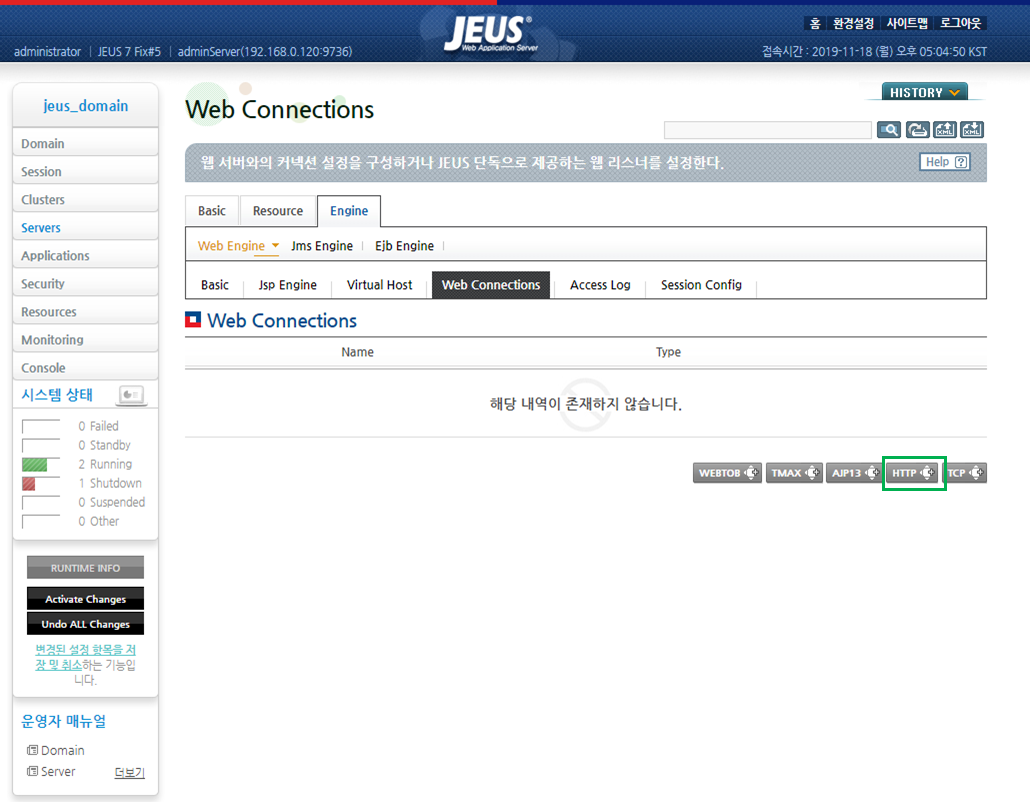The height and width of the screenshot is (802, 1030).
Task: Open the Web Engine dropdown arrow
Action: (275, 245)
